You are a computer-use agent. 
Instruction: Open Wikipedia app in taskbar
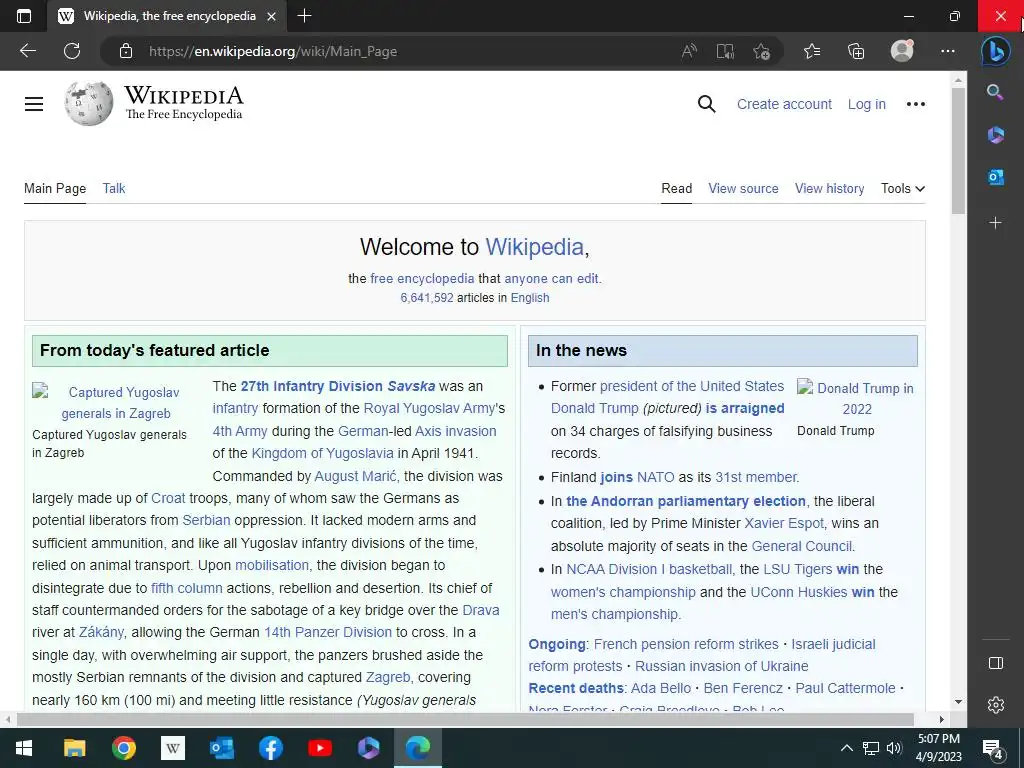point(172,748)
